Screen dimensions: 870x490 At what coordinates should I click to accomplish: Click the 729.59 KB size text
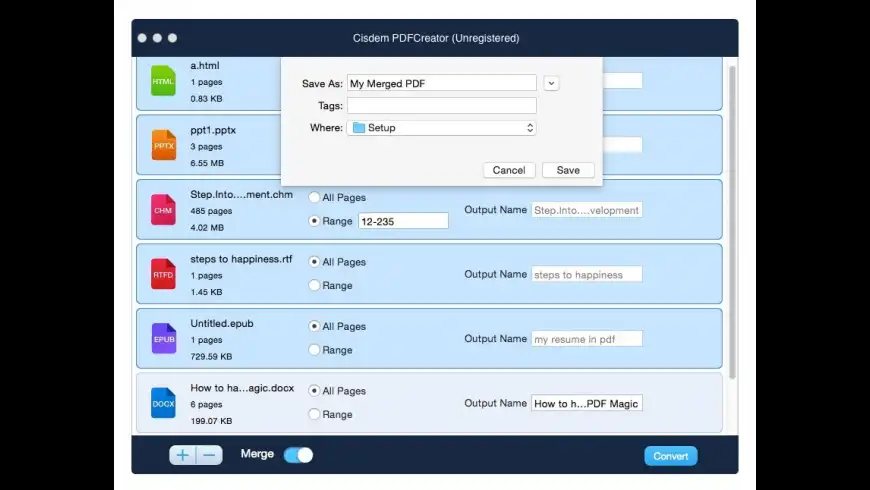(x=211, y=356)
